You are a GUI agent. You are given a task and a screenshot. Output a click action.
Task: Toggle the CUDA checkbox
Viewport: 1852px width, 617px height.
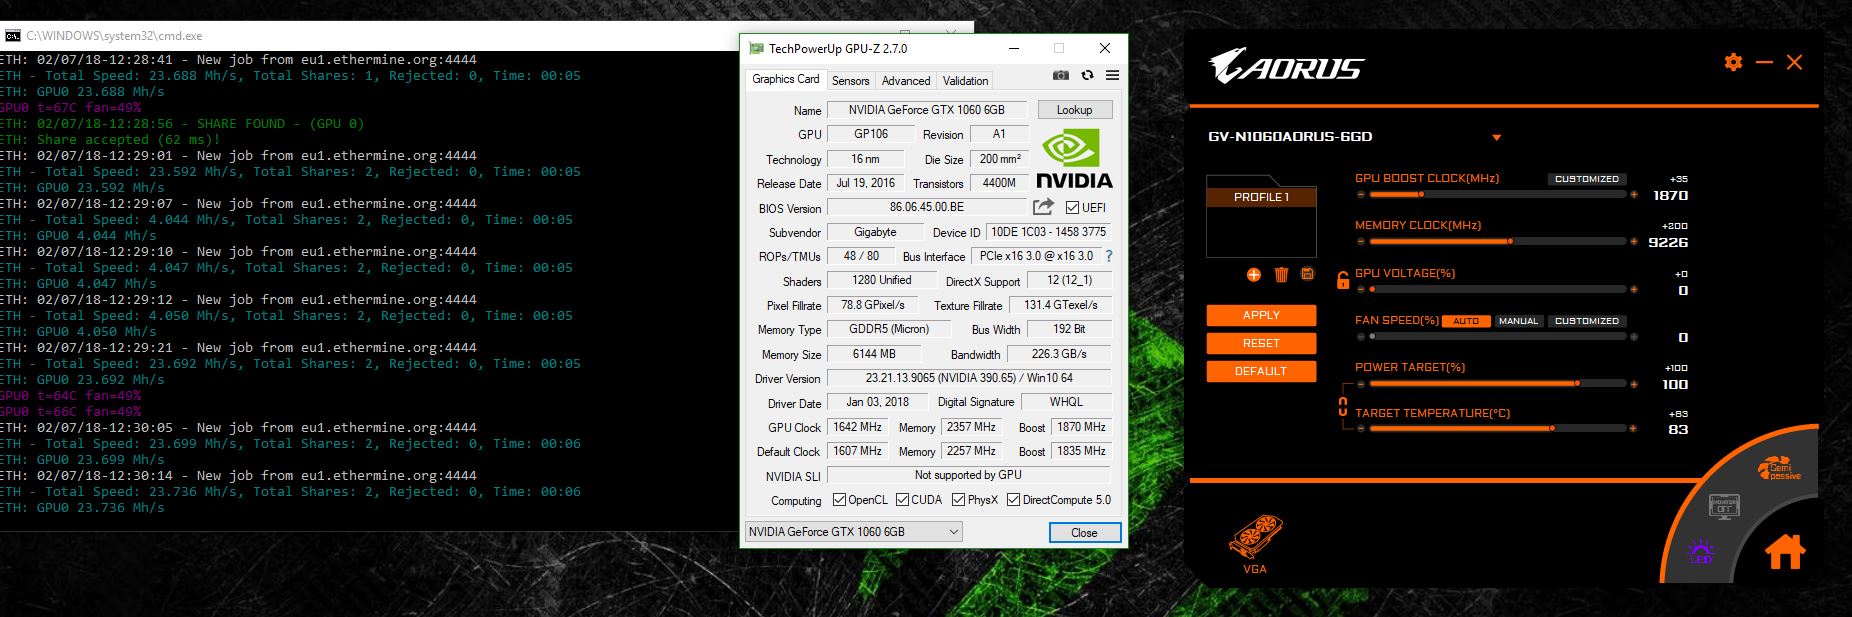click(902, 500)
